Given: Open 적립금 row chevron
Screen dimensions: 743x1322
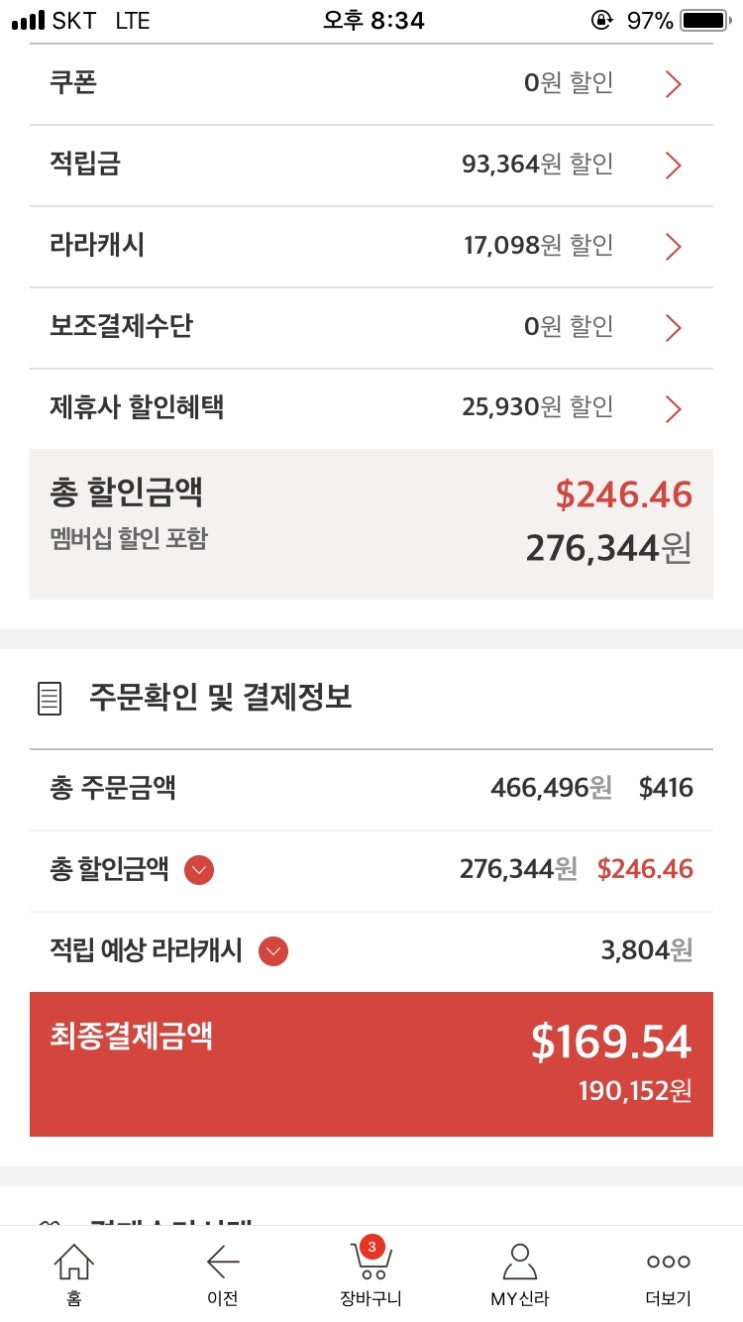Looking at the screenshot, I should [673, 165].
